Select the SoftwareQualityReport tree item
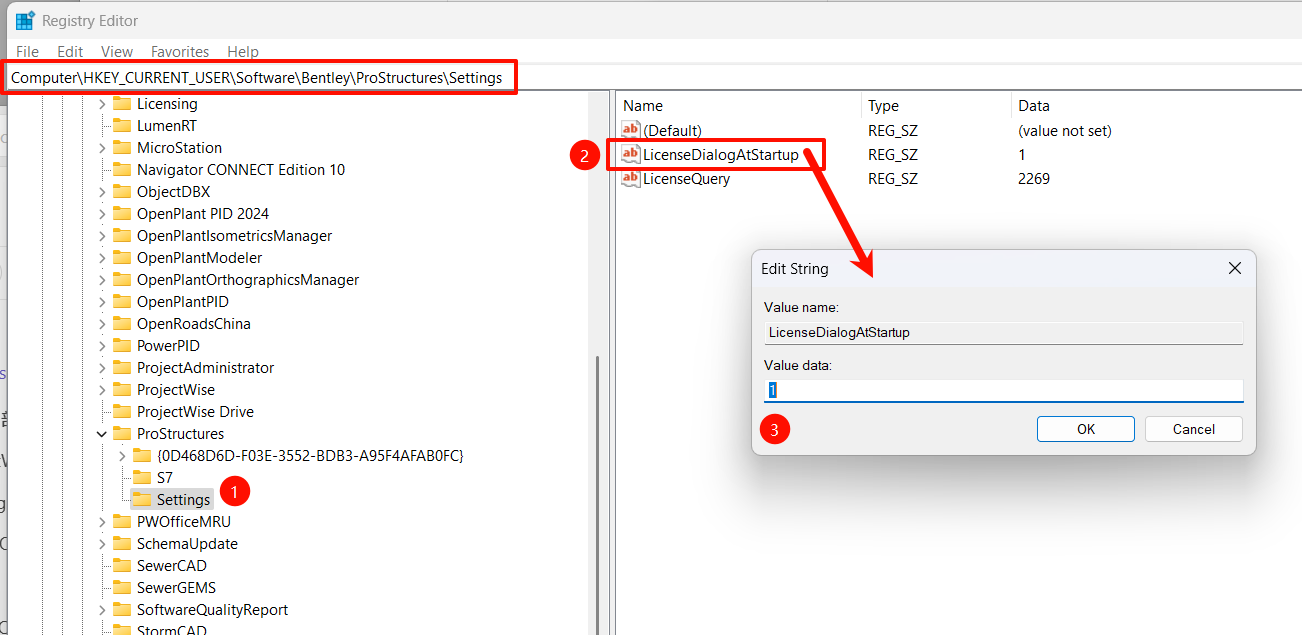This screenshot has height=635, width=1302. coord(212,610)
